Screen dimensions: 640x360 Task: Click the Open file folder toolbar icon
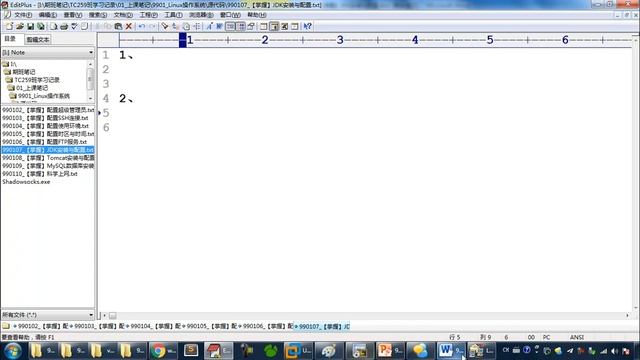coord(20,26)
